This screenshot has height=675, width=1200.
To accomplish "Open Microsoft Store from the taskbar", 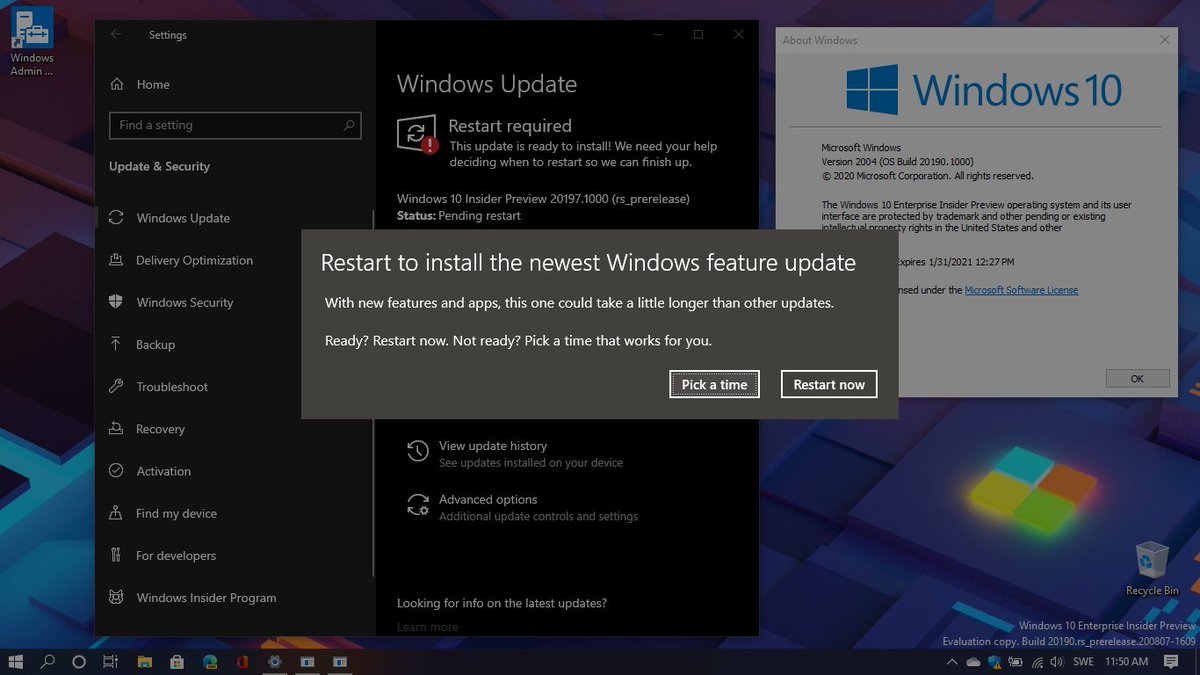I will pos(177,661).
